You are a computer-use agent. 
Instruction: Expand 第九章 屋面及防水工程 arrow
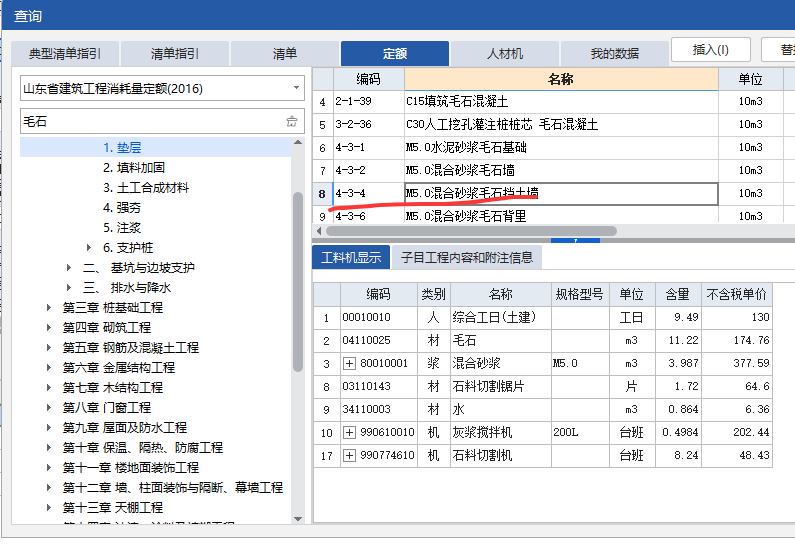tap(49, 427)
